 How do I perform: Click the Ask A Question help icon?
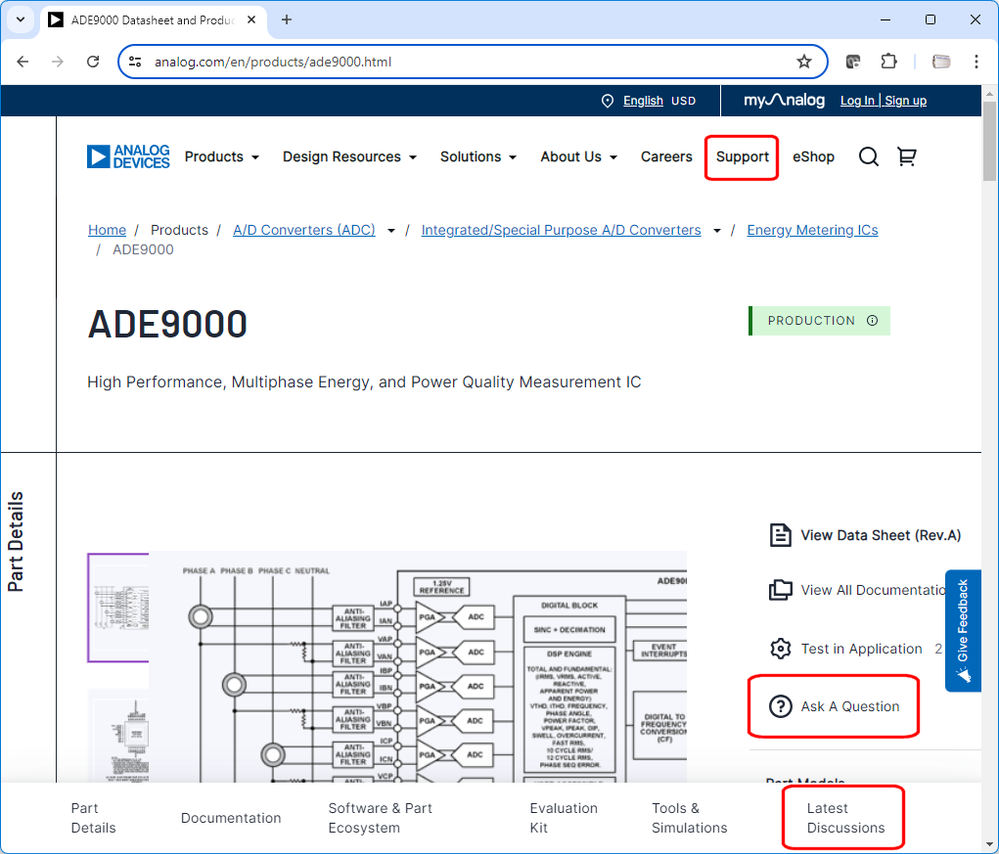pos(780,706)
